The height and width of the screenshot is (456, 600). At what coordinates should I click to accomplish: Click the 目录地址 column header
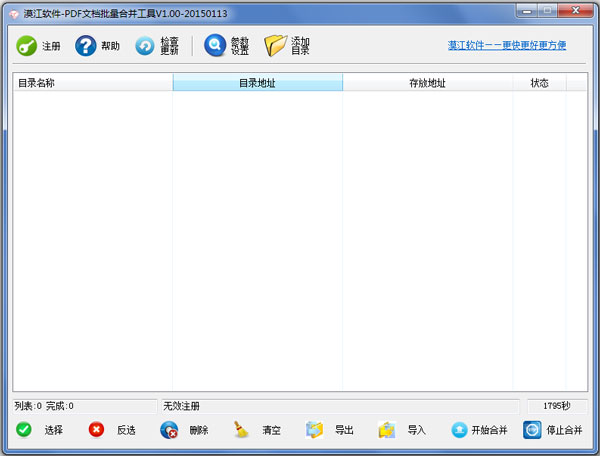[x=257, y=83]
